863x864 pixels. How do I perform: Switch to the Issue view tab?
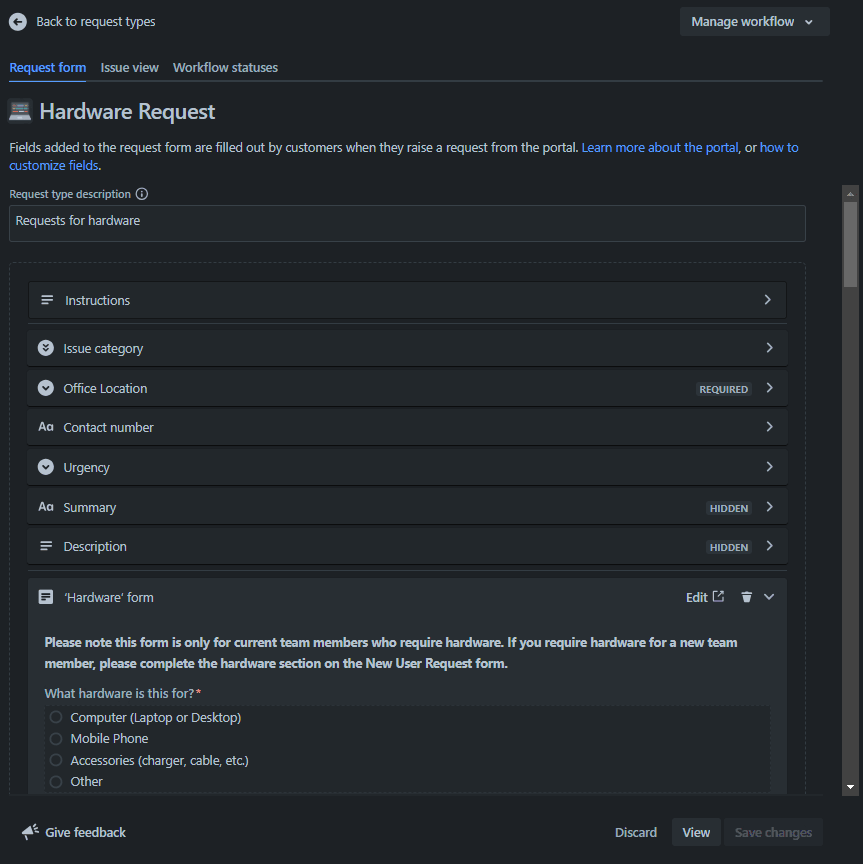(x=130, y=67)
